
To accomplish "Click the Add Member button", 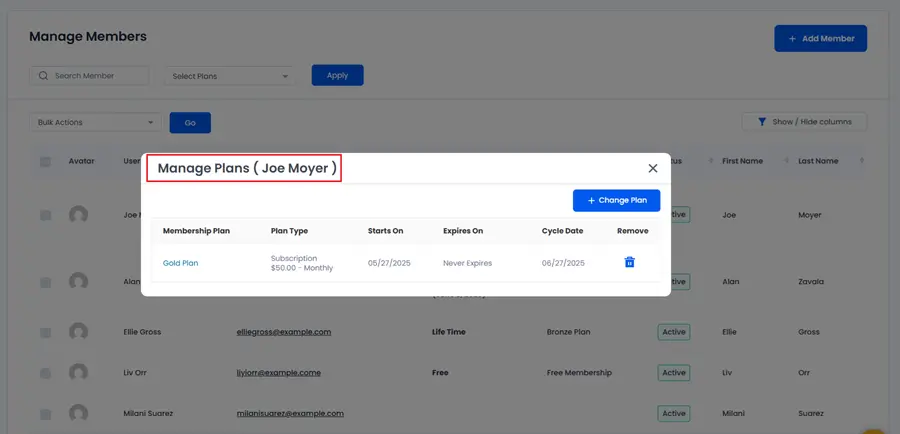I will tap(820, 38).
